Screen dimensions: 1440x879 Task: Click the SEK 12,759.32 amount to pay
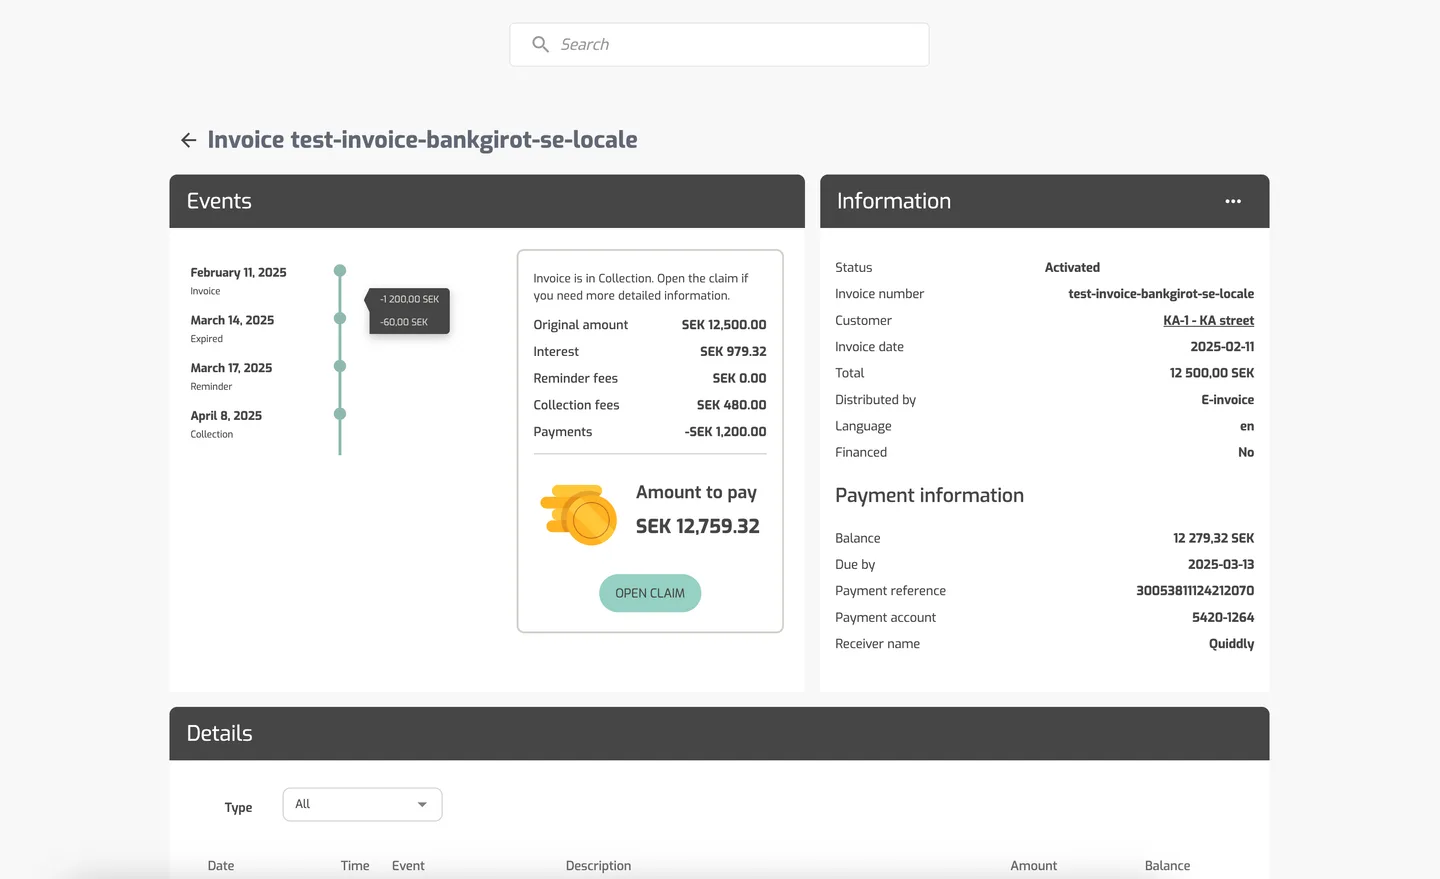(x=698, y=526)
